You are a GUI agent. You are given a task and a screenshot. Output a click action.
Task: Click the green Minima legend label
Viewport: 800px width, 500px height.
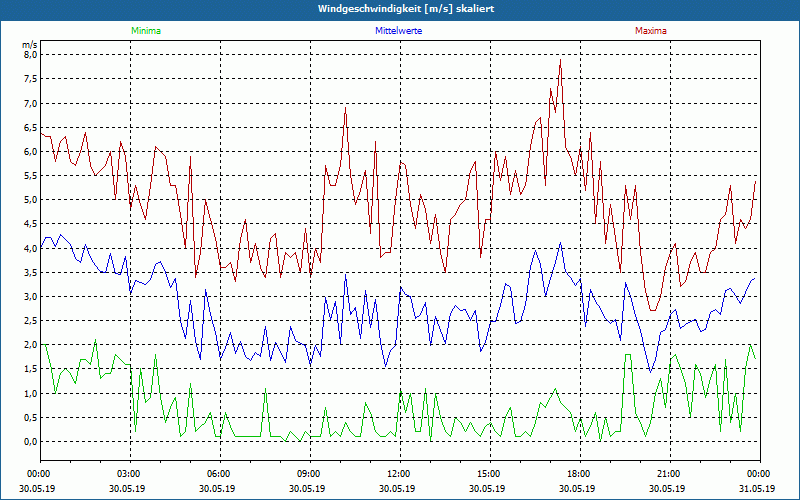point(146,31)
